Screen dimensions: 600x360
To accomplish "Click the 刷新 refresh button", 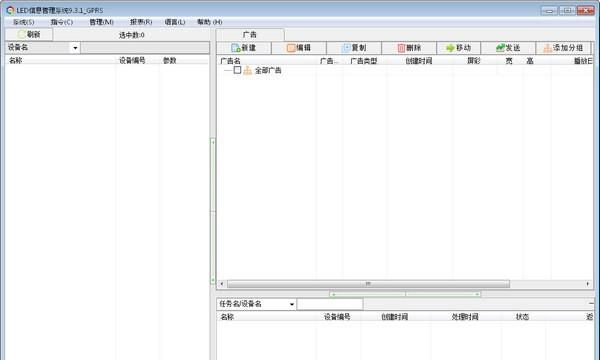I will (29, 34).
